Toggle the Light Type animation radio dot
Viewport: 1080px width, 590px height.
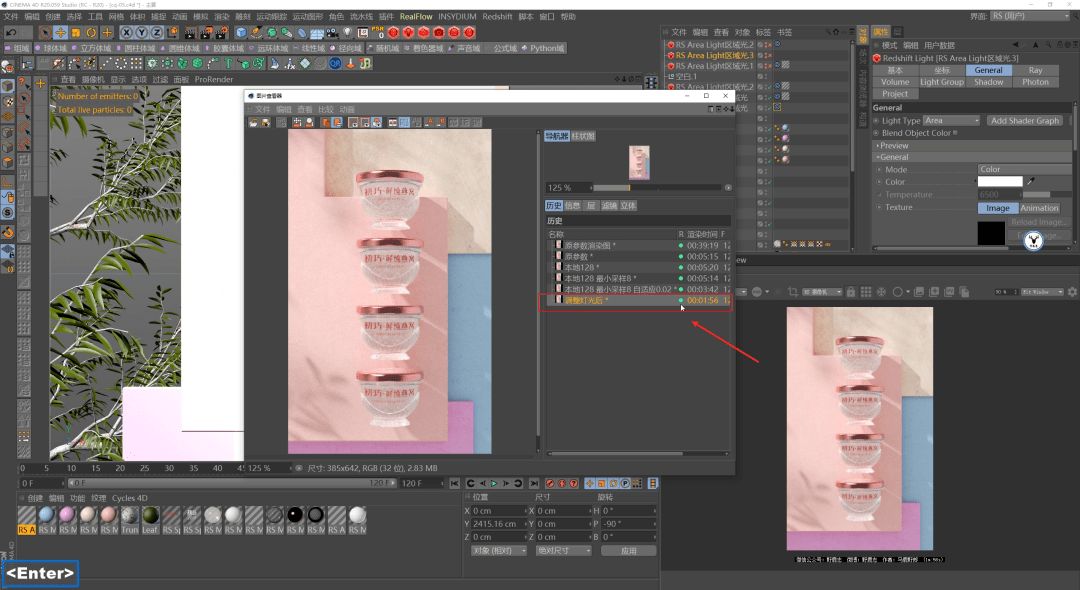[876, 121]
